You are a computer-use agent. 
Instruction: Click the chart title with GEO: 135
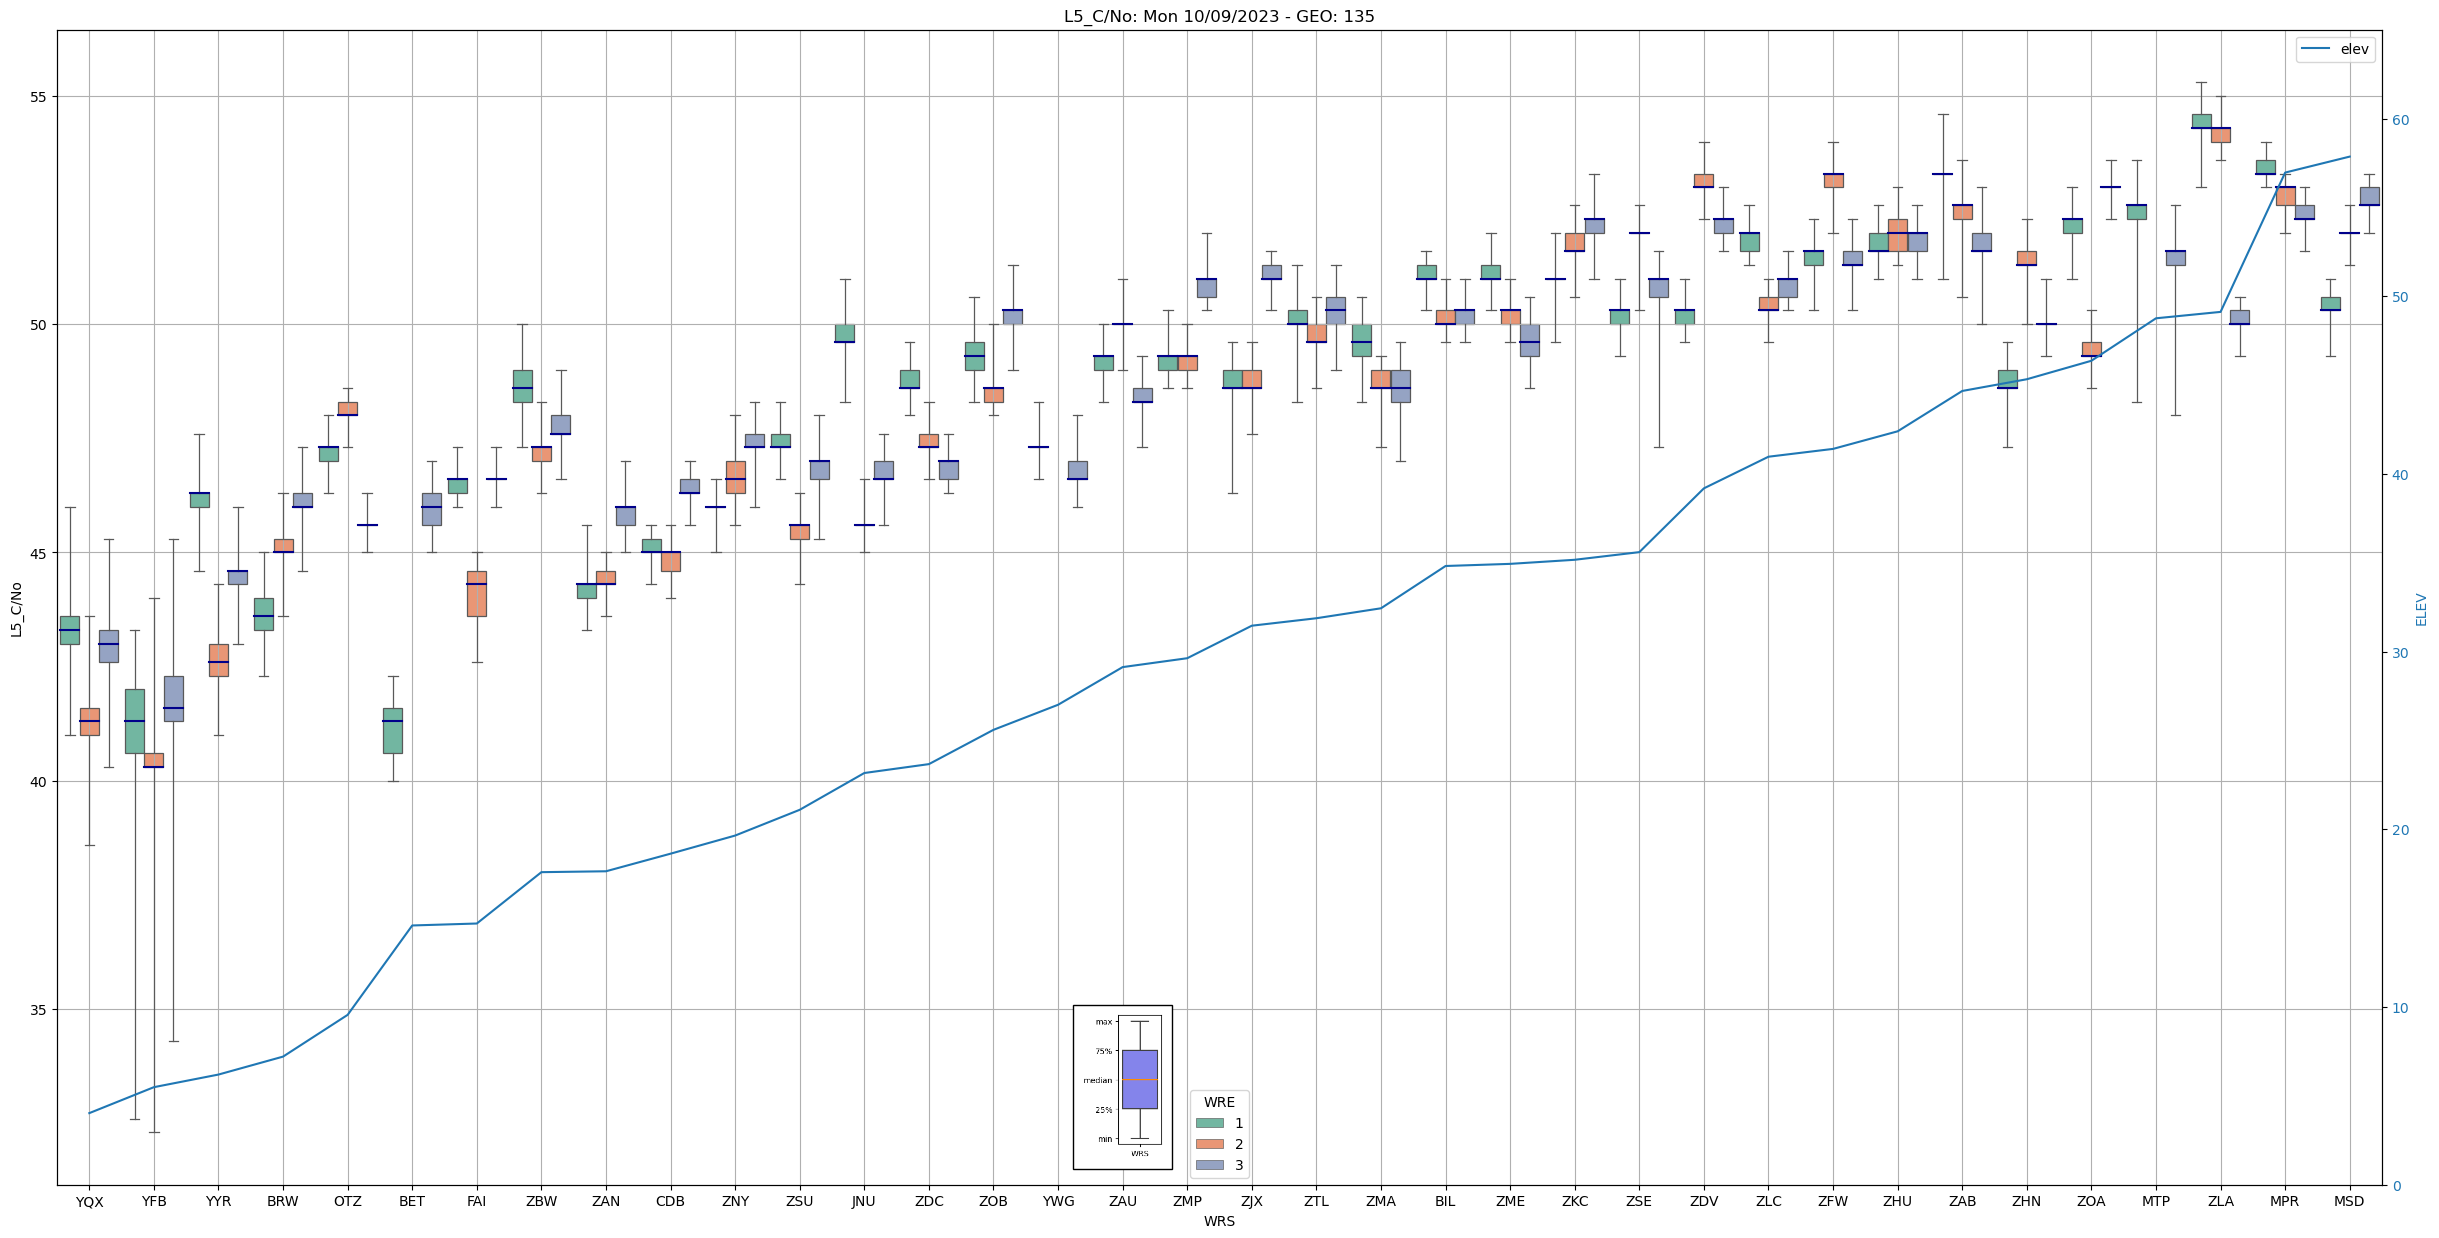[x=1218, y=16]
